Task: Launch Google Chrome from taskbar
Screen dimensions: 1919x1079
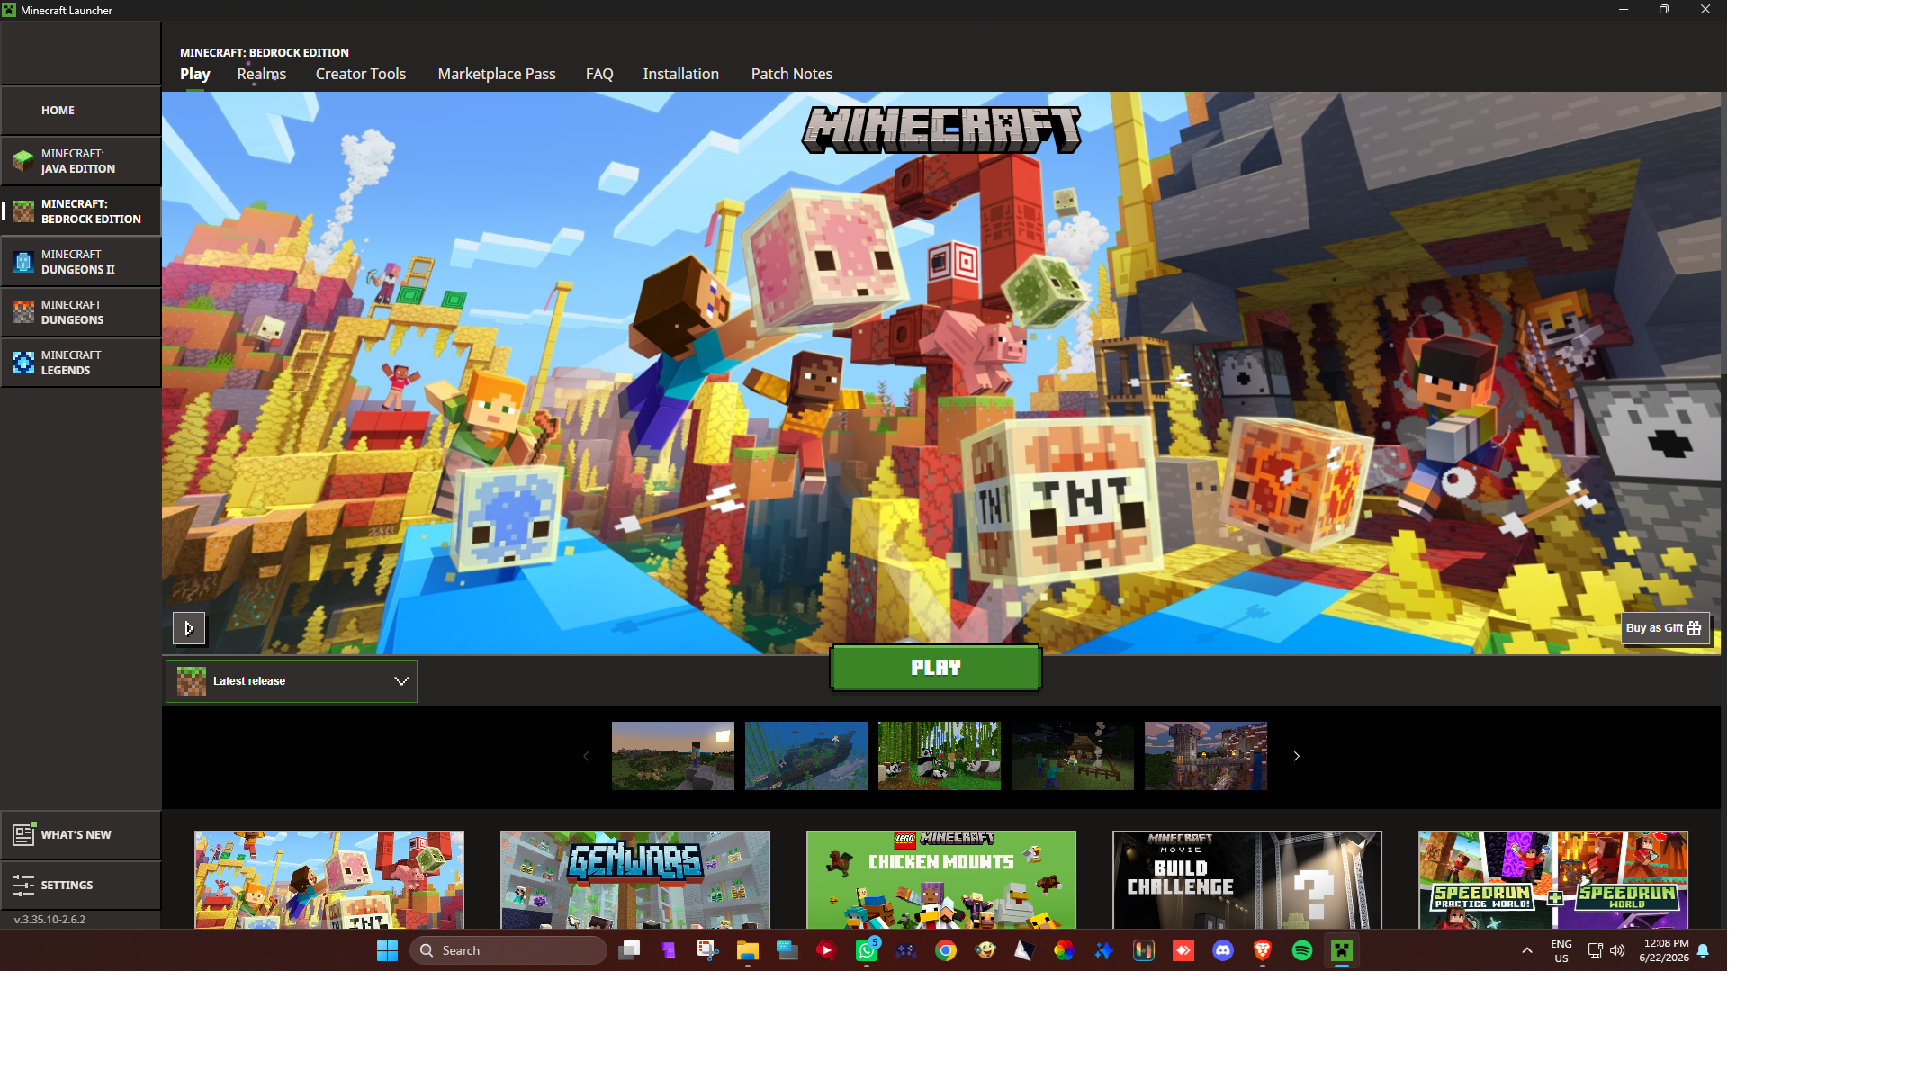Action: tap(946, 951)
